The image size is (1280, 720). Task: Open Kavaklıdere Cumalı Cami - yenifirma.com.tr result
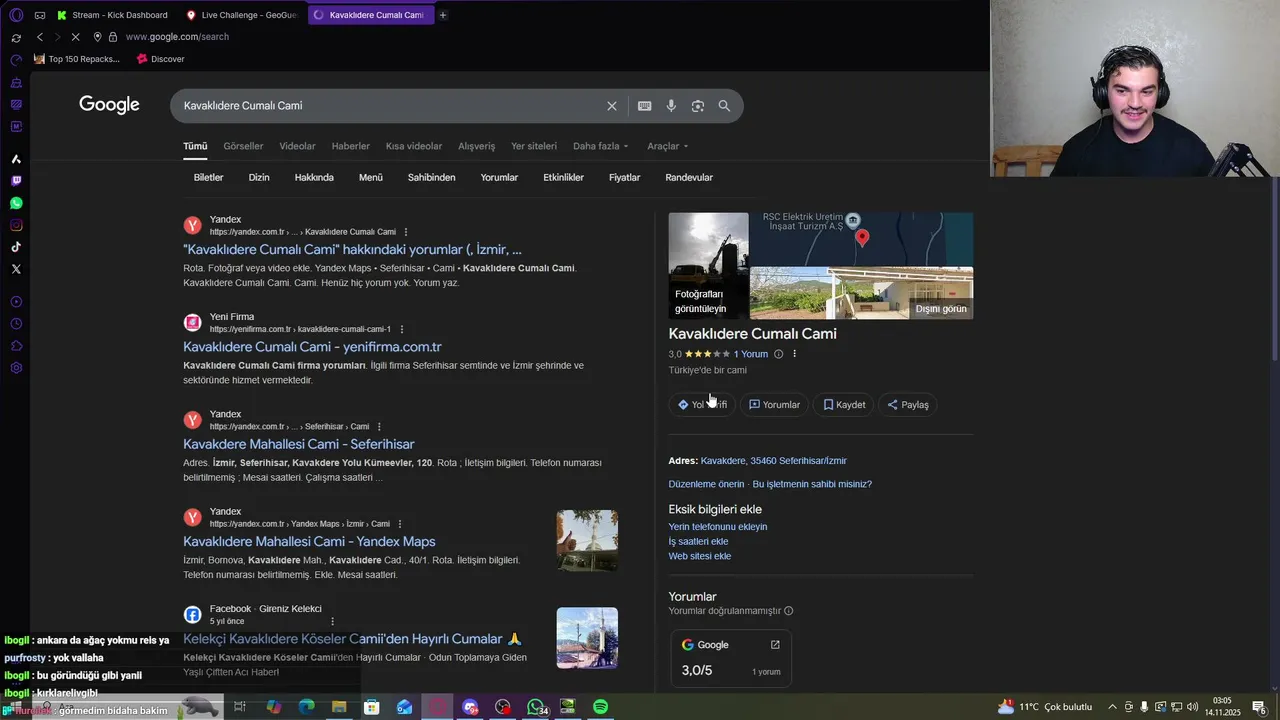coord(312,347)
